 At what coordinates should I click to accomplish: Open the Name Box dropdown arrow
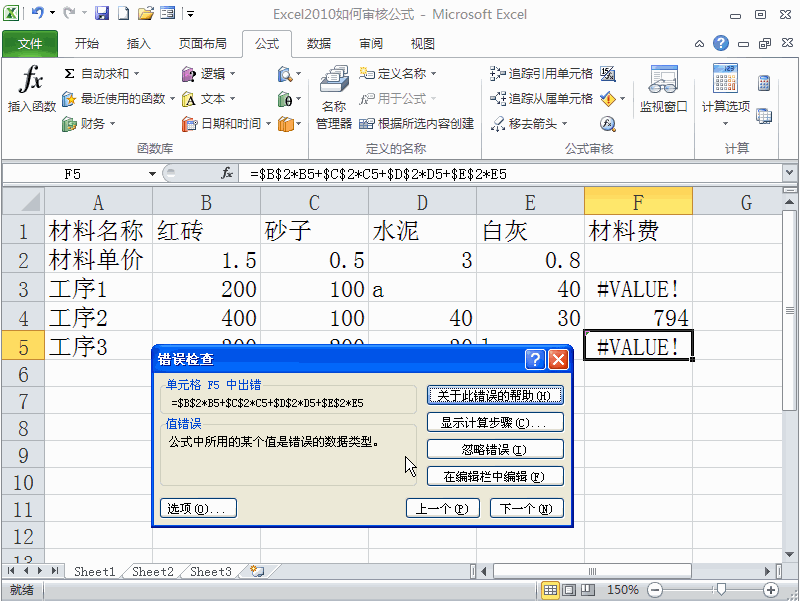(x=152, y=172)
